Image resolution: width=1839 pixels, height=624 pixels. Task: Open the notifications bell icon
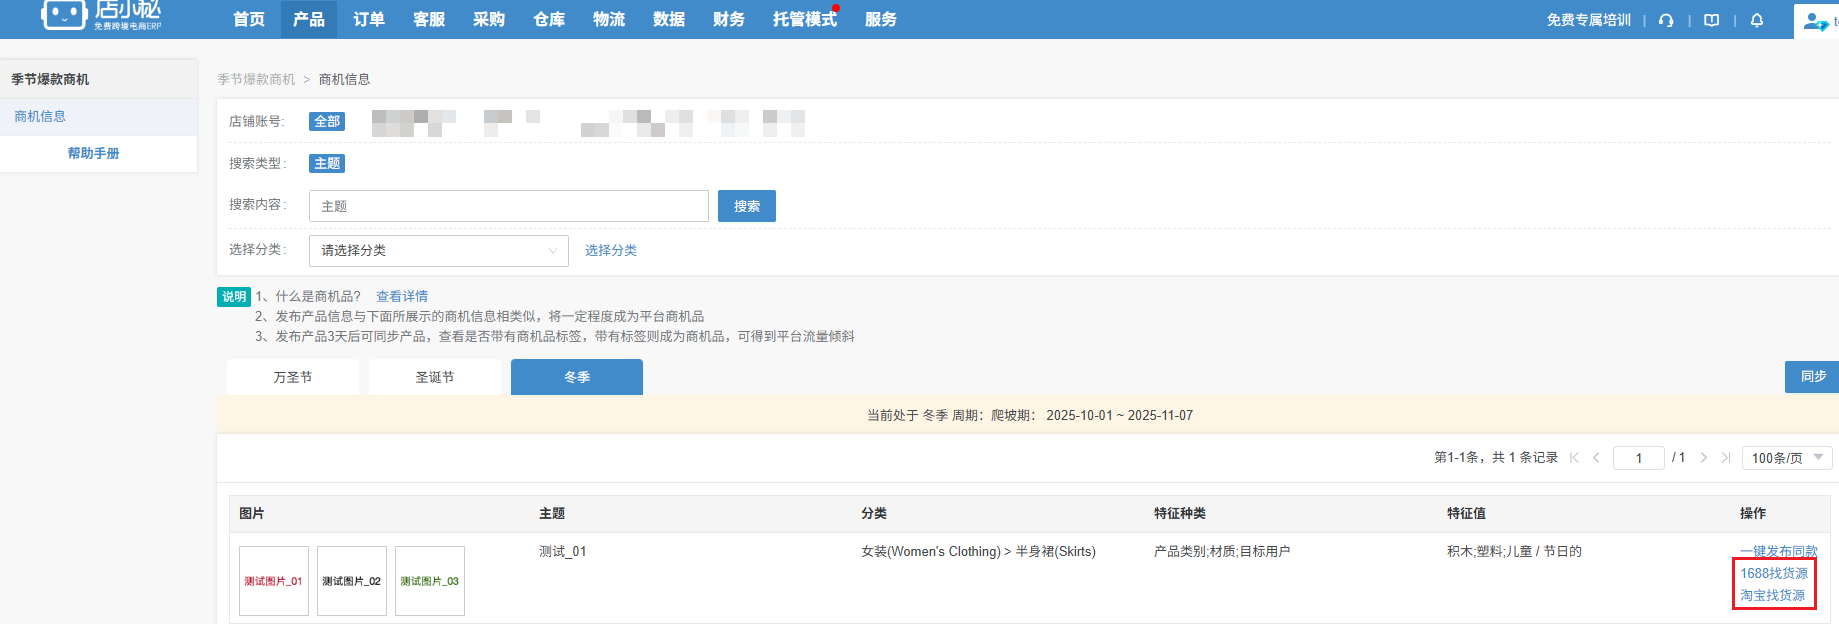tap(1756, 20)
